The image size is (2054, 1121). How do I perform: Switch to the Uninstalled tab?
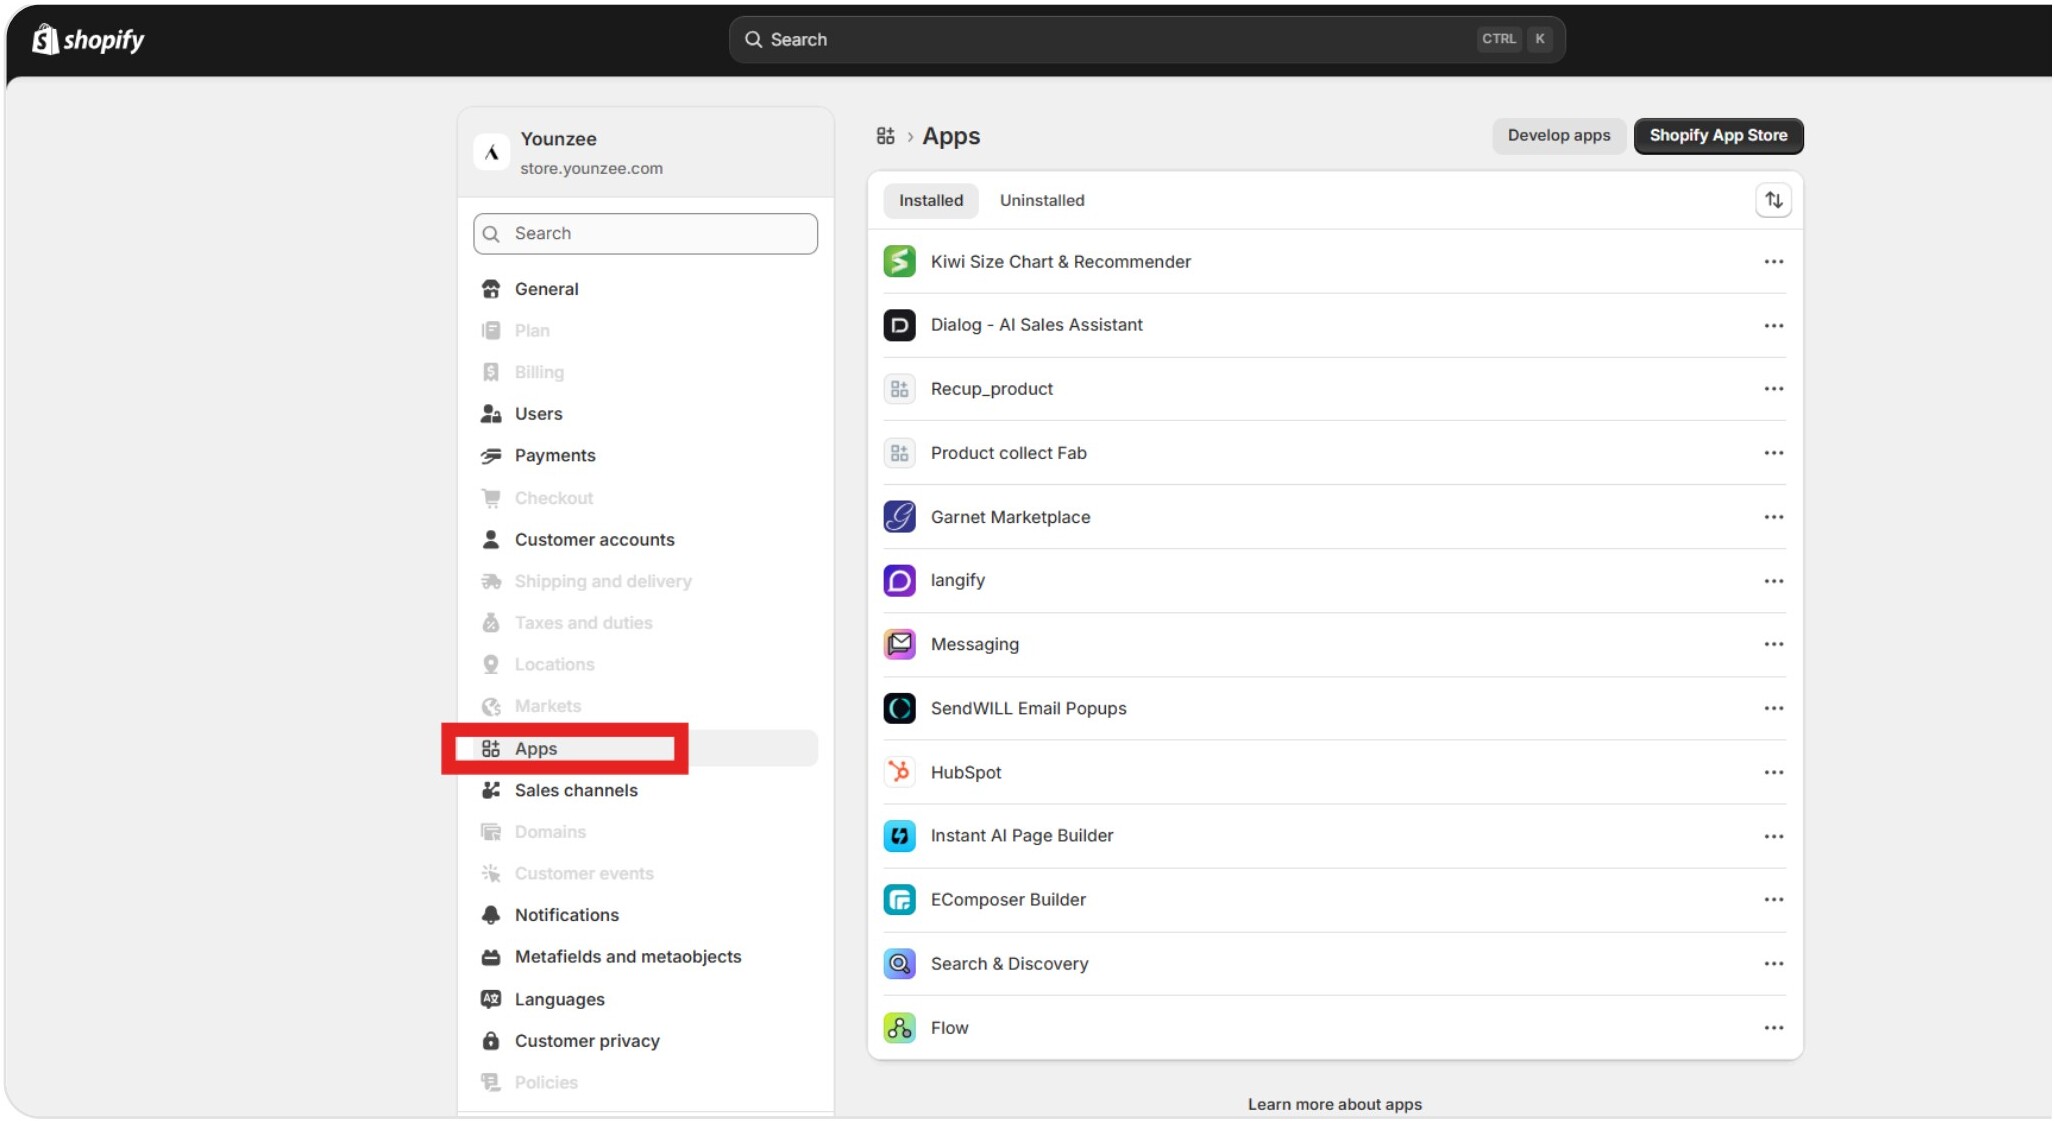(x=1041, y=200)
